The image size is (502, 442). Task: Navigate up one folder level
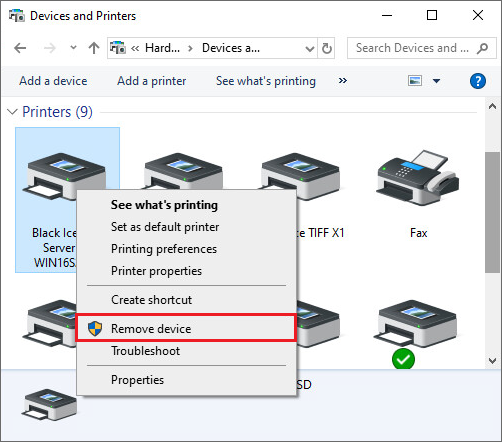[x=94, y=48]
